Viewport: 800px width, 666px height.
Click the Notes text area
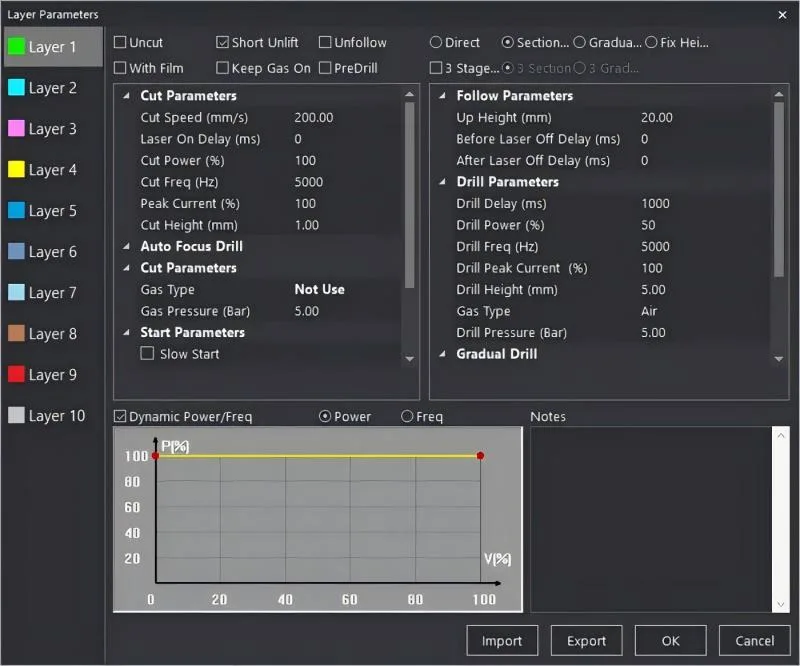tap(652, 520)
